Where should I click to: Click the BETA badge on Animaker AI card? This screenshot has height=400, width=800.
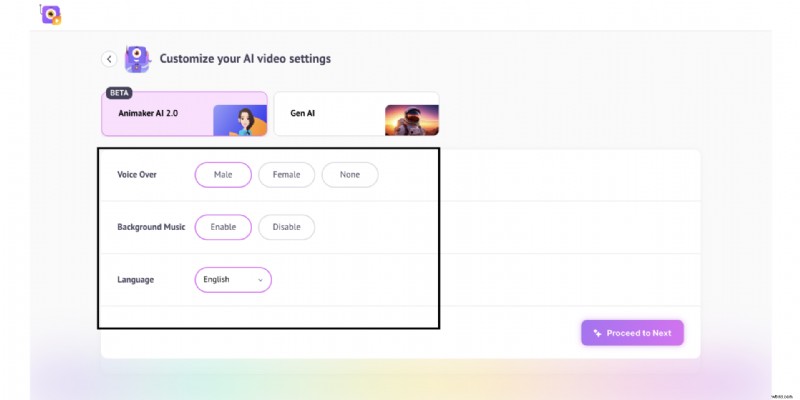(x=119, y=92)
